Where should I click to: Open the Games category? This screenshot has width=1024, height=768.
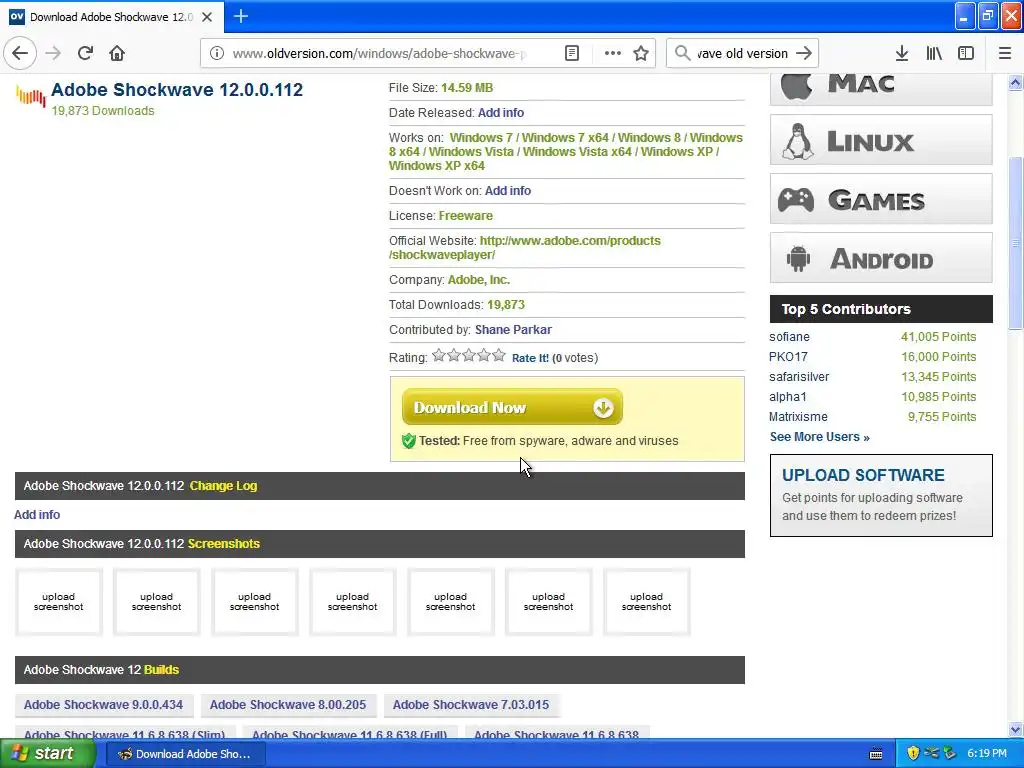click(881, 199)
